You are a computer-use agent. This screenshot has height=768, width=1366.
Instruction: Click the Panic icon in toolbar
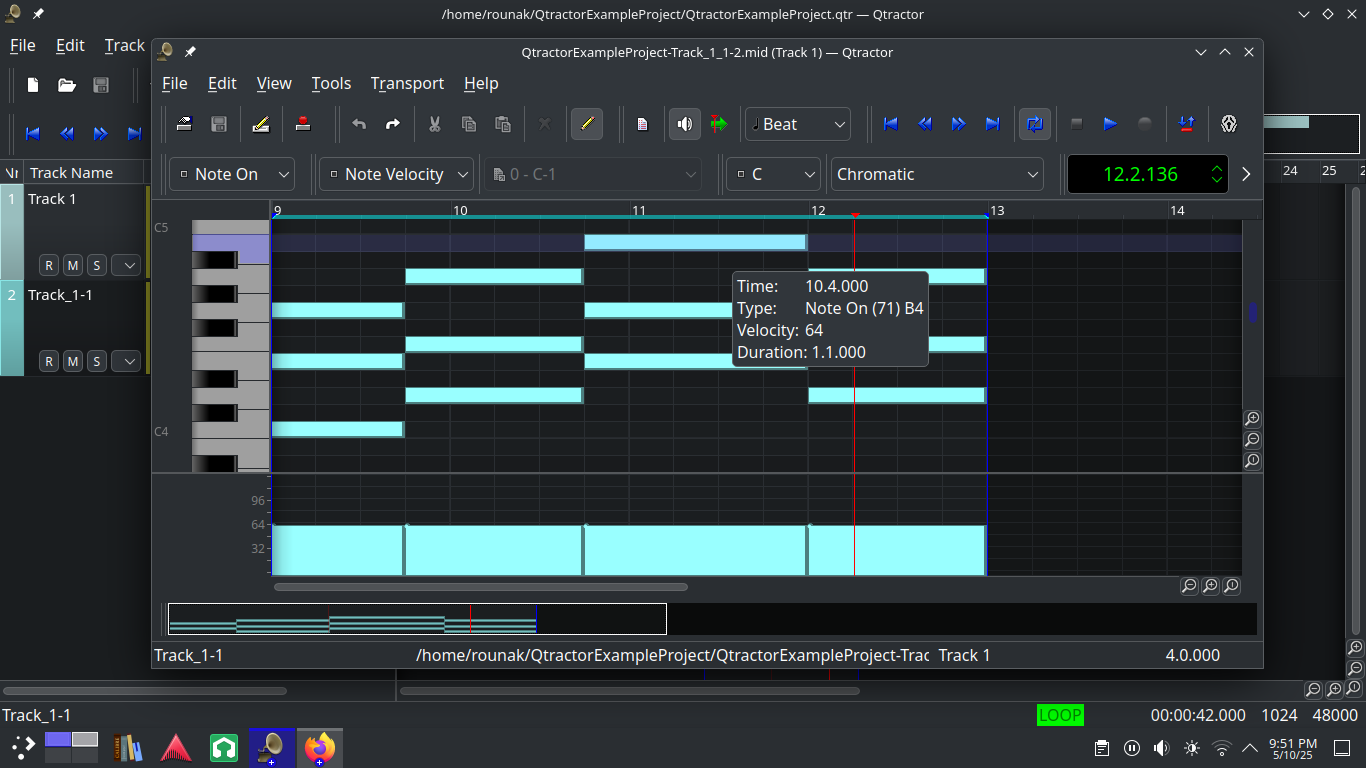(1229, 124)
